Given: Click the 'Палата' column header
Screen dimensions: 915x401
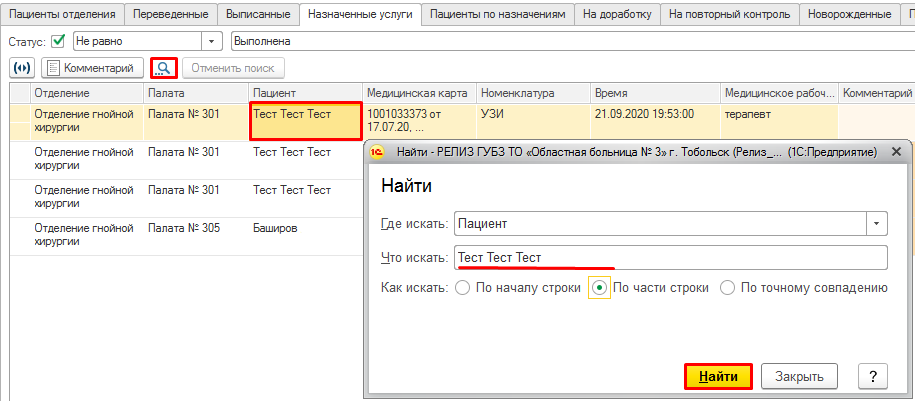Looking at the screenshot, I should pyautogui.click(x=195, y=93).
